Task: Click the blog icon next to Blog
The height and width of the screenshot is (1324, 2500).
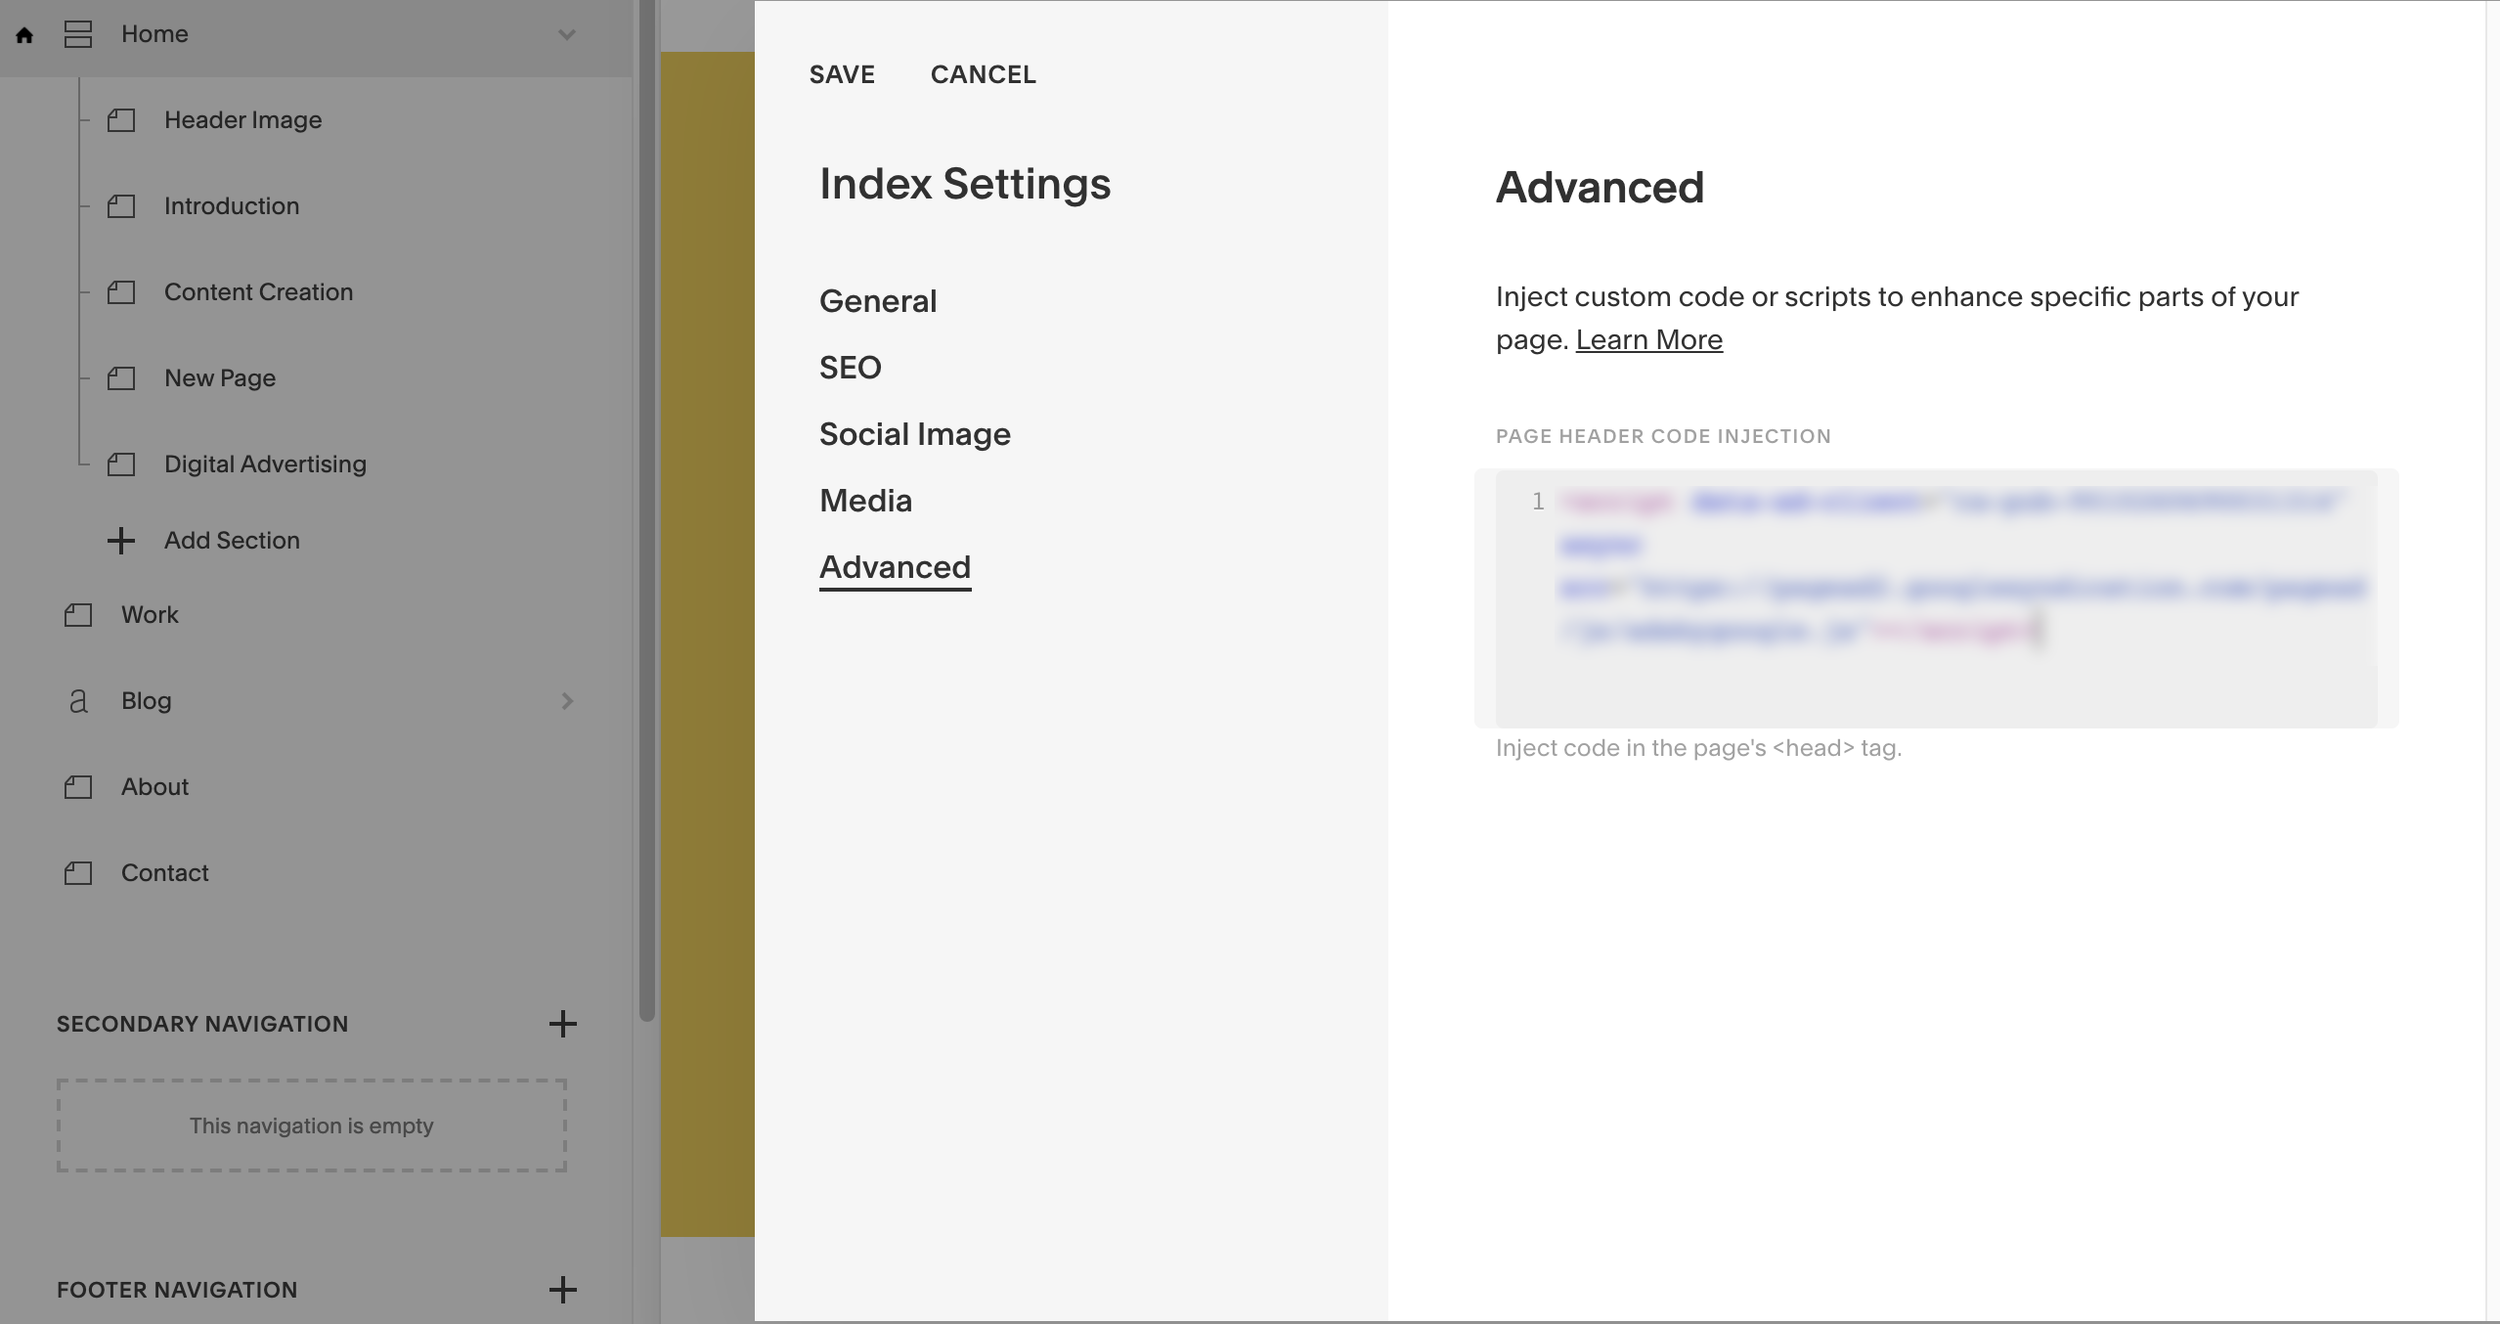Action: pyautogui.click(x=78, y=701)
